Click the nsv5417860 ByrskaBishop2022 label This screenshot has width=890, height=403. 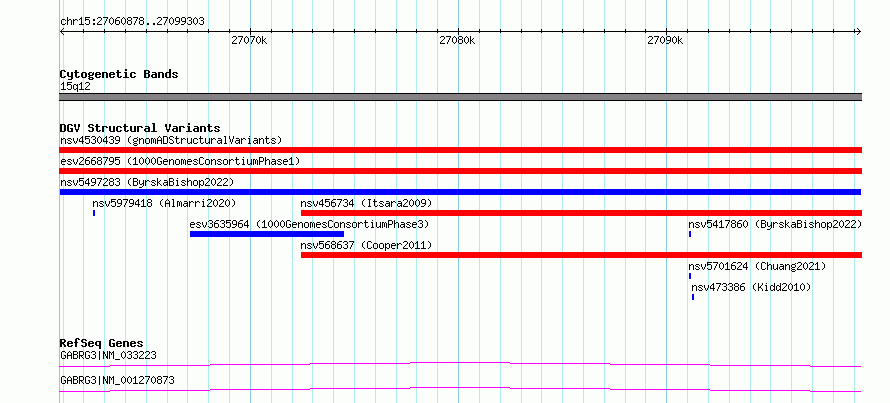point(775,224)
